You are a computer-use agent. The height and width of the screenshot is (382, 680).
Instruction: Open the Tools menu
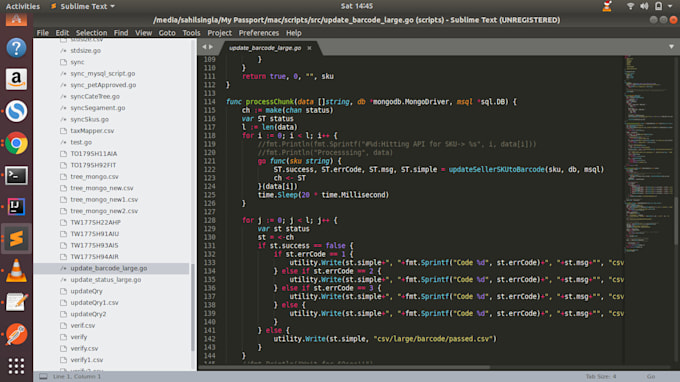(191, 33)
